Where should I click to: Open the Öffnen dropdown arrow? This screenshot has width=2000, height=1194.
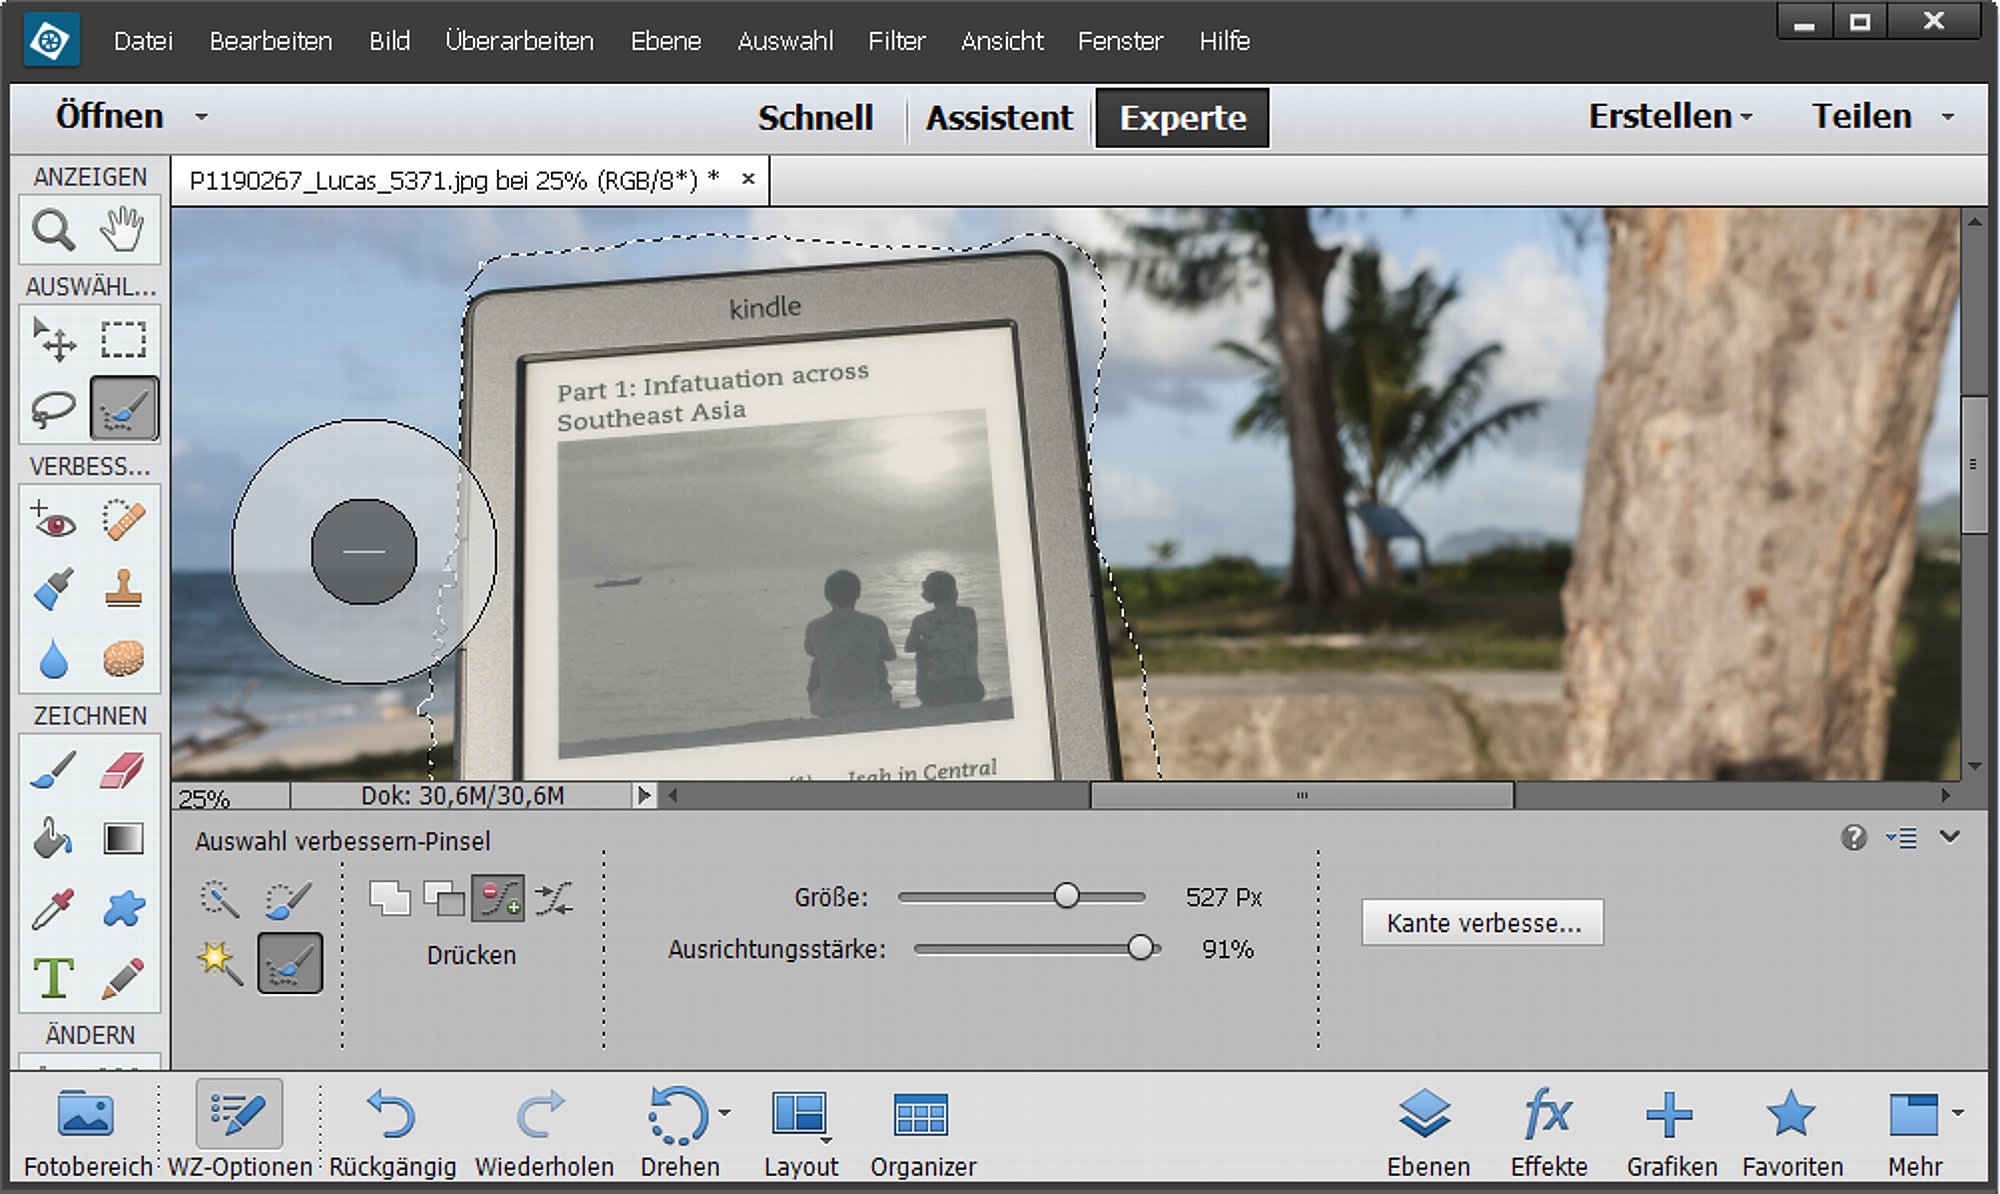(201, 117)
